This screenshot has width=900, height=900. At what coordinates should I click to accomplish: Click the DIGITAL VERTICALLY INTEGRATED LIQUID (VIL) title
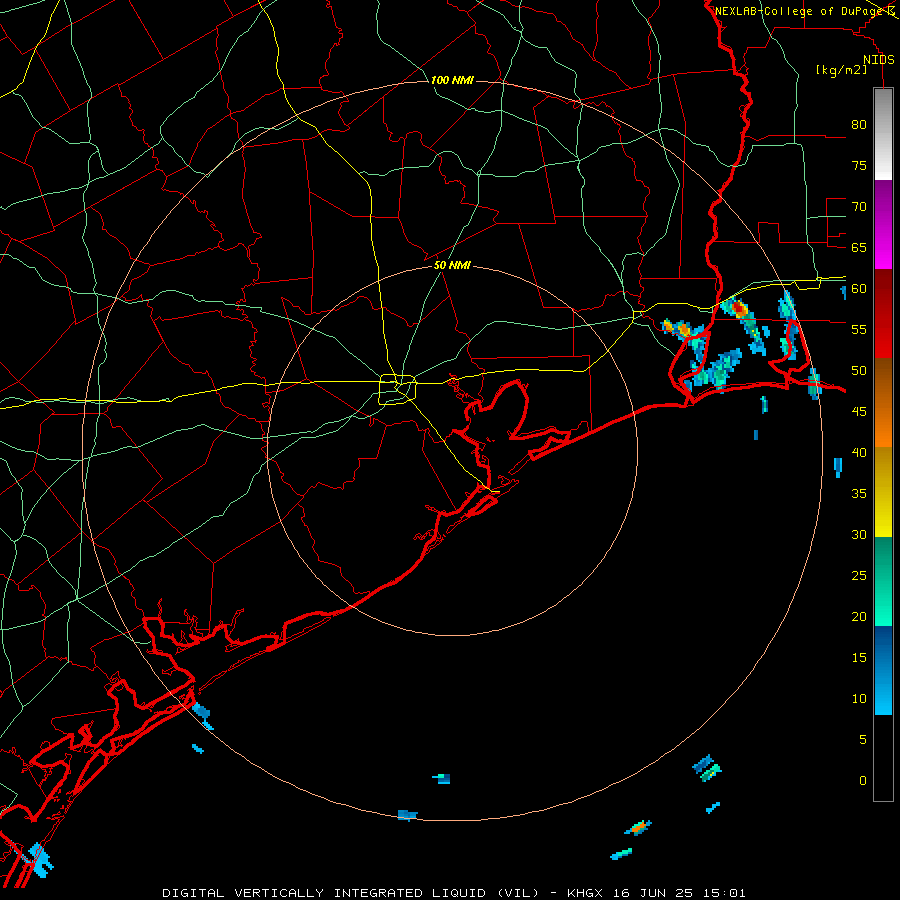(x=351, y=893)
